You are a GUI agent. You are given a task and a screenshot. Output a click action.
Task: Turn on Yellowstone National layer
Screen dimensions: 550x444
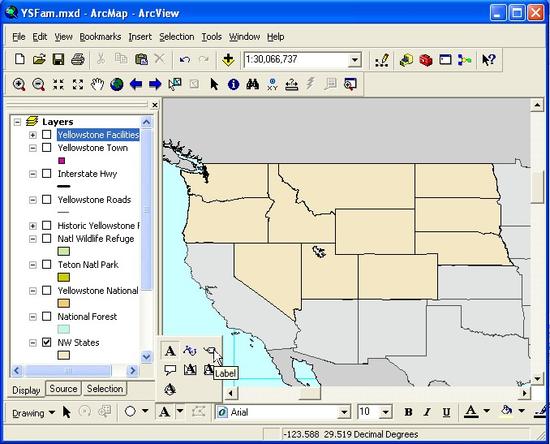[x=47, y=290]
